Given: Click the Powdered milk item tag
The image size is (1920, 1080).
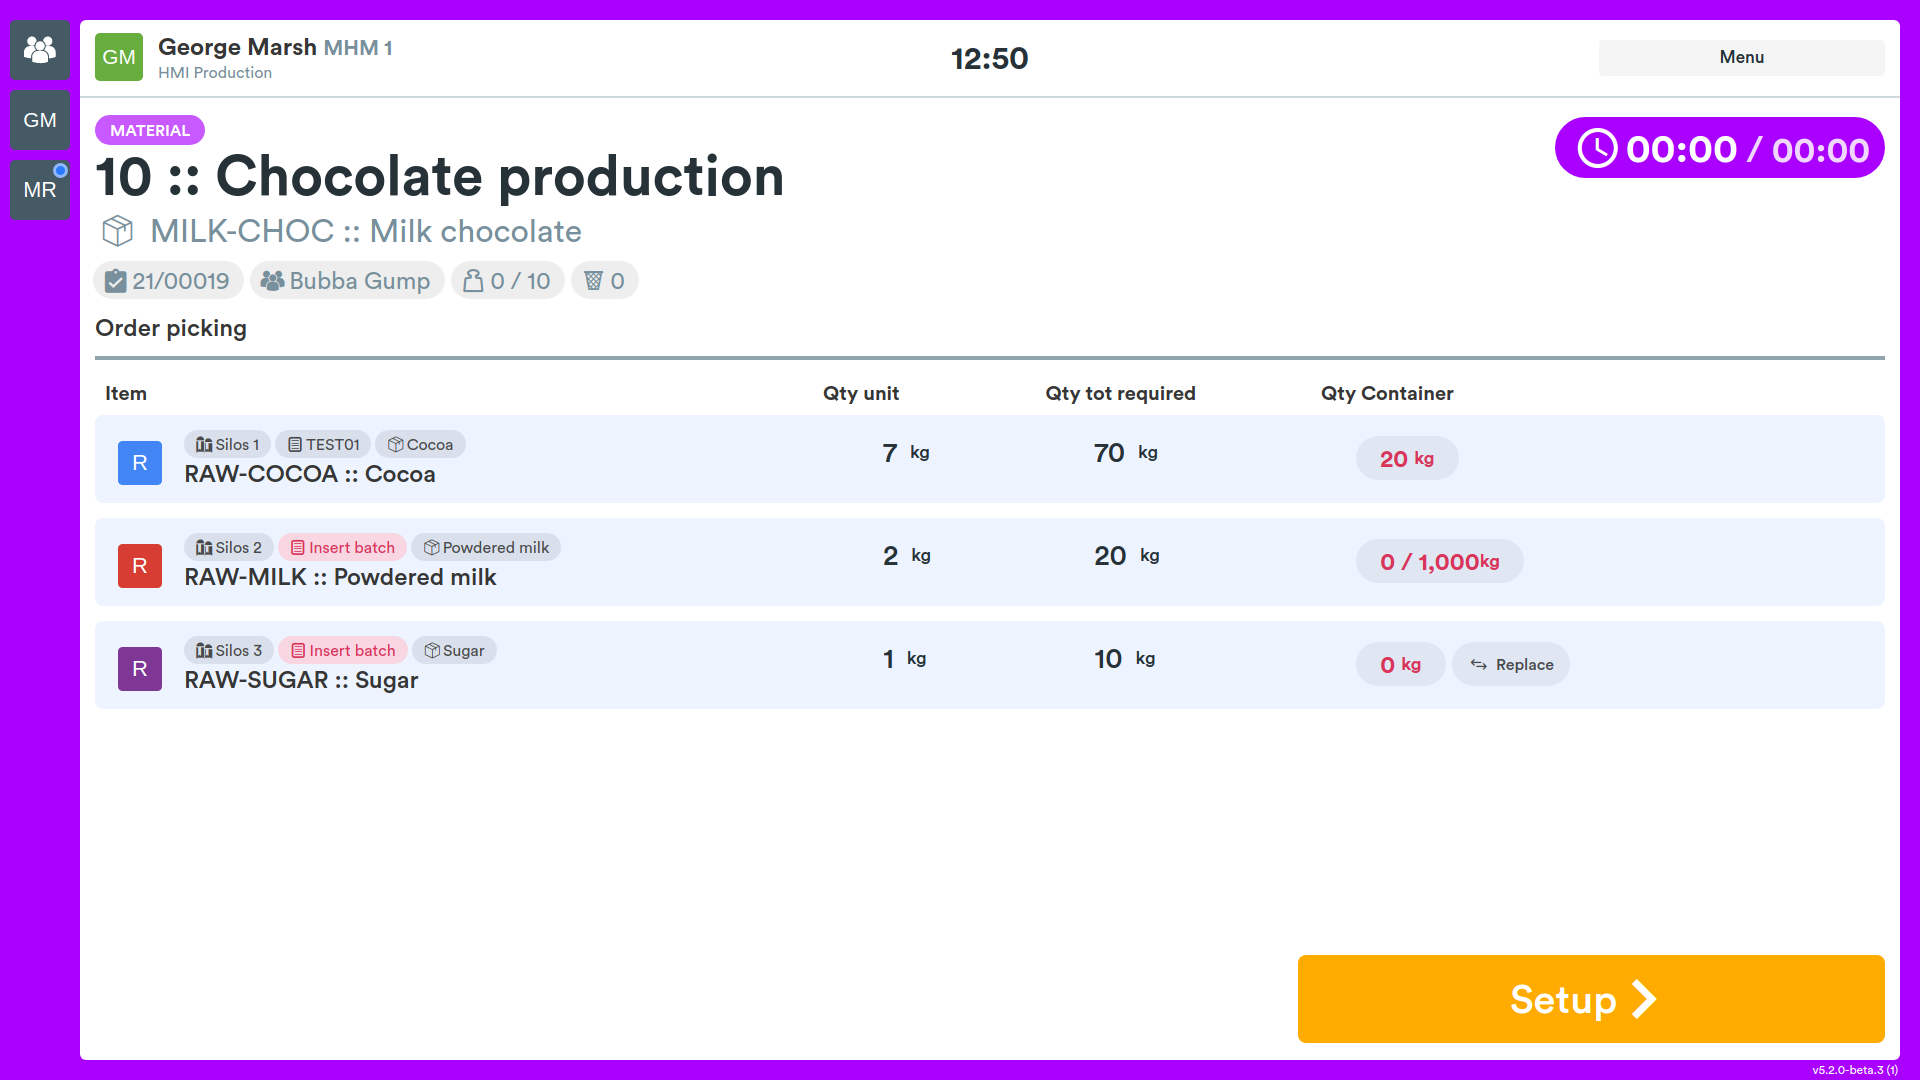Looking at the screenshot, I should 486,547.
